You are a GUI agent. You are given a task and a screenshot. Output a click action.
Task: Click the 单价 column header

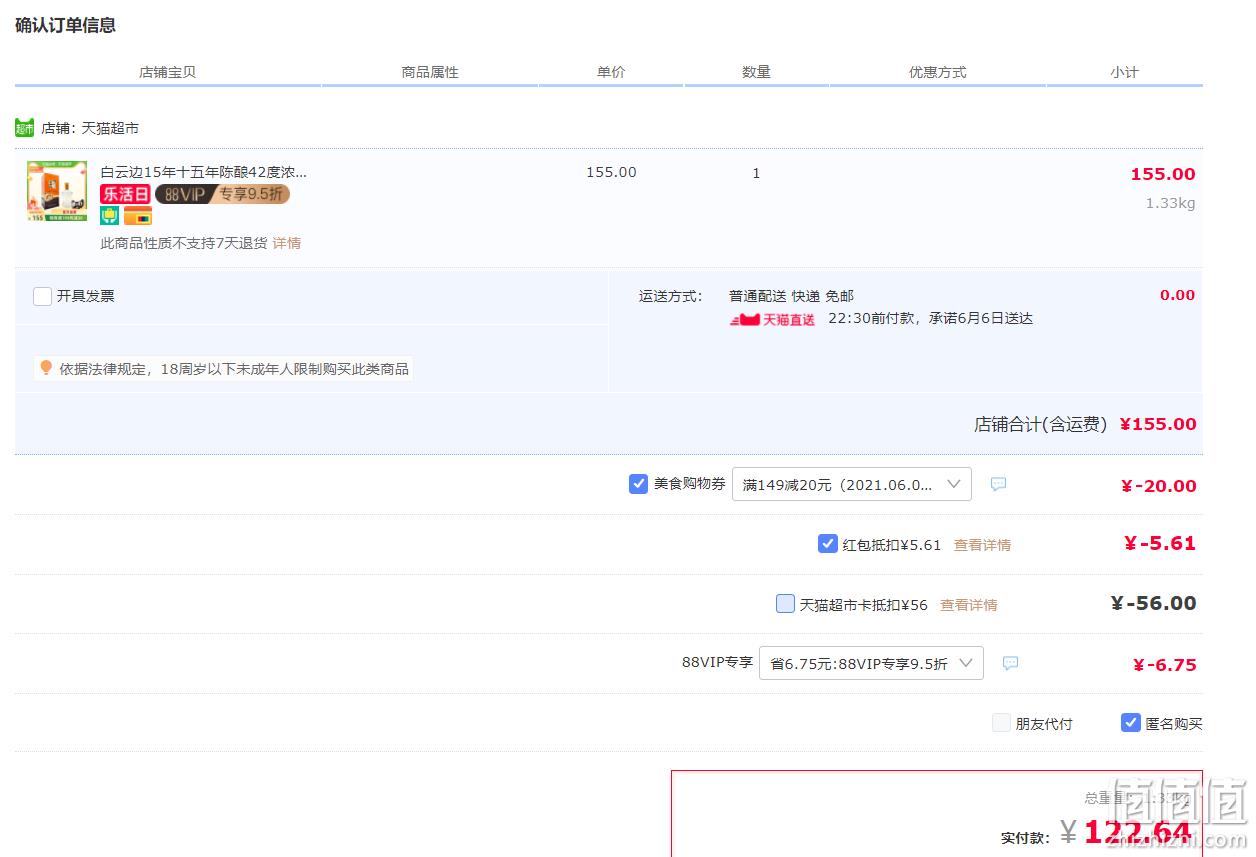click(611, 72)
